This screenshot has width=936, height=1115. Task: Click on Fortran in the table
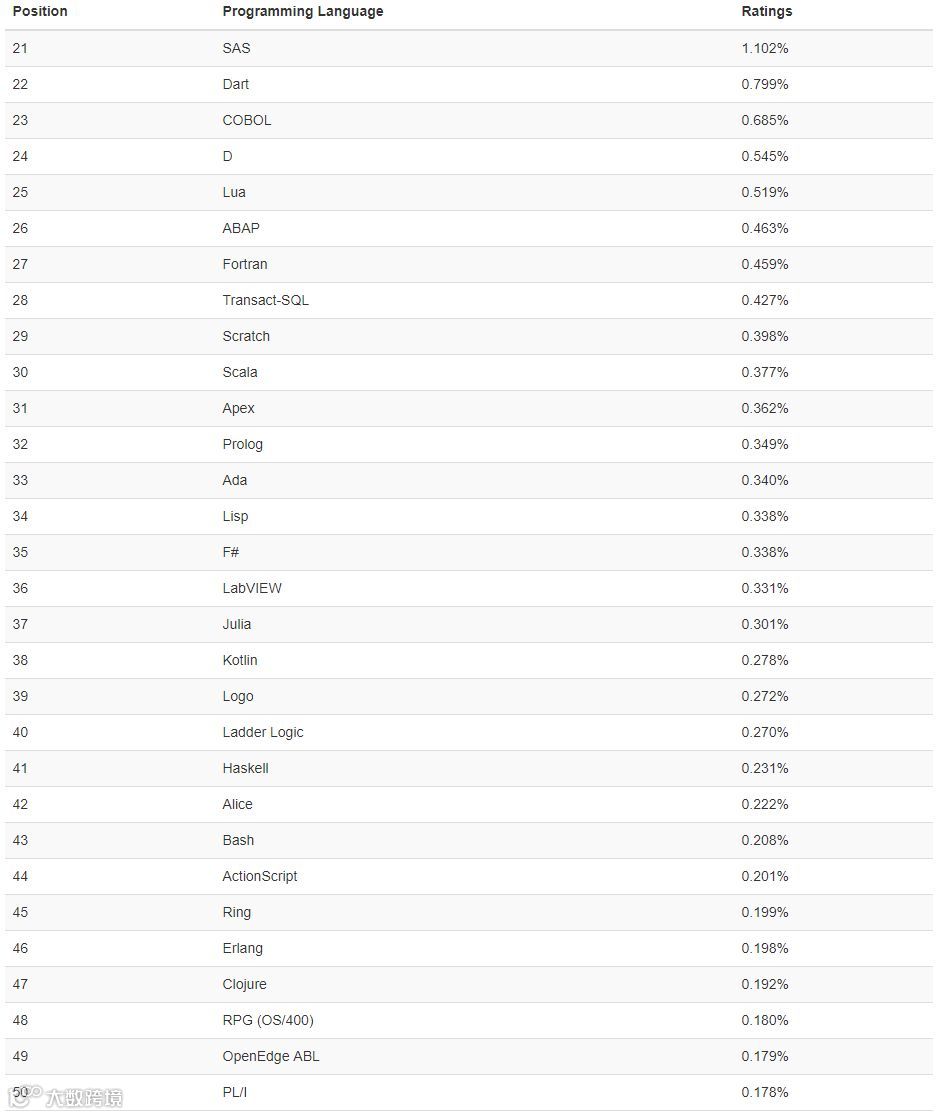pos(245,264)
